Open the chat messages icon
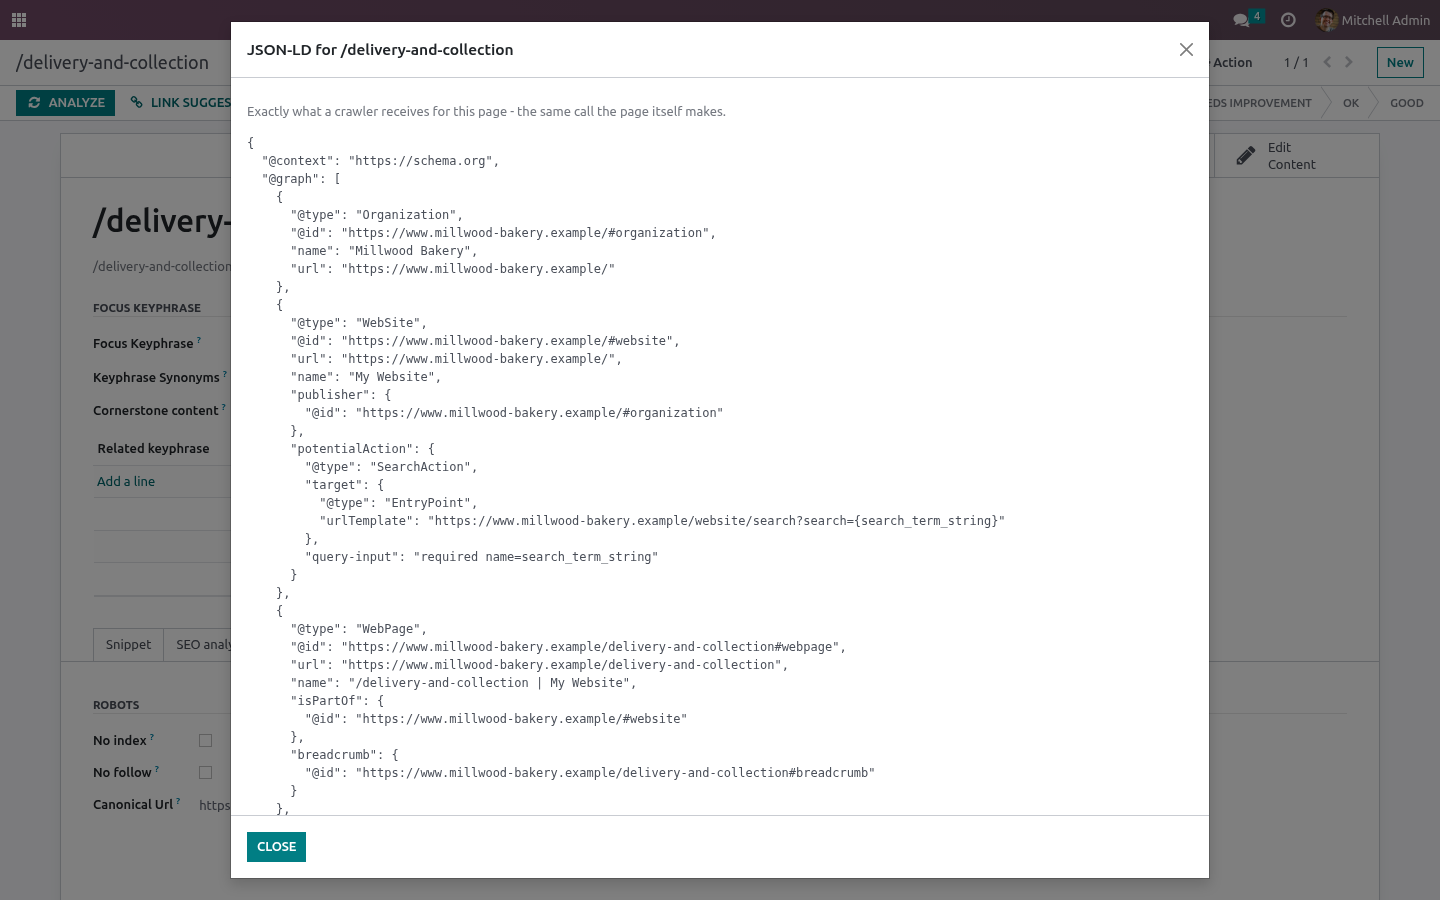Viewport: 1440px width, 900px height. [1241, 20]
